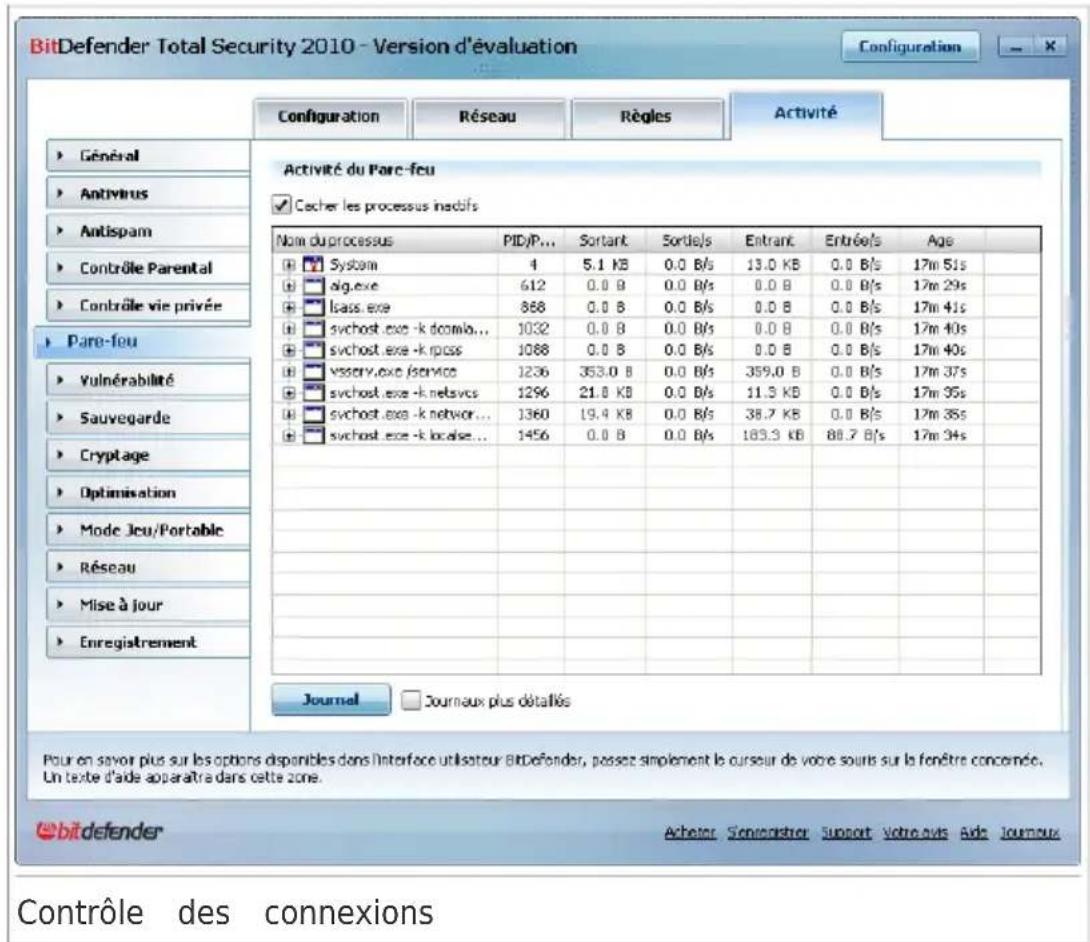The image size is (1090, 942).
Task: Expand the svchost.exe PID 1360 row
Action: (288, 414)
